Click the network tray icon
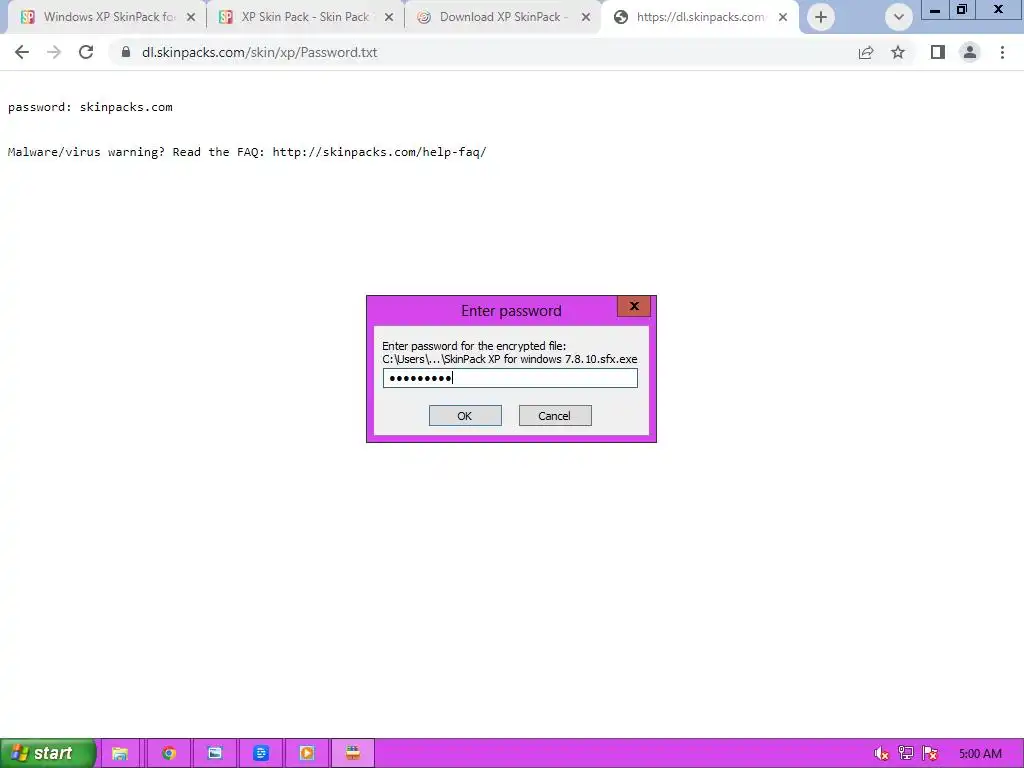The image size is (1024, 768). (x=906, y=754)
